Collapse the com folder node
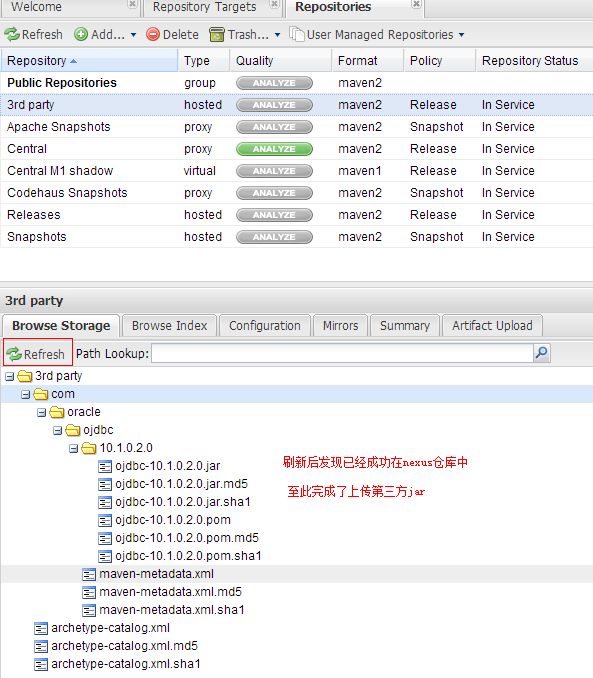The width and height of the screenshot is (593, 678). (26, 394)
